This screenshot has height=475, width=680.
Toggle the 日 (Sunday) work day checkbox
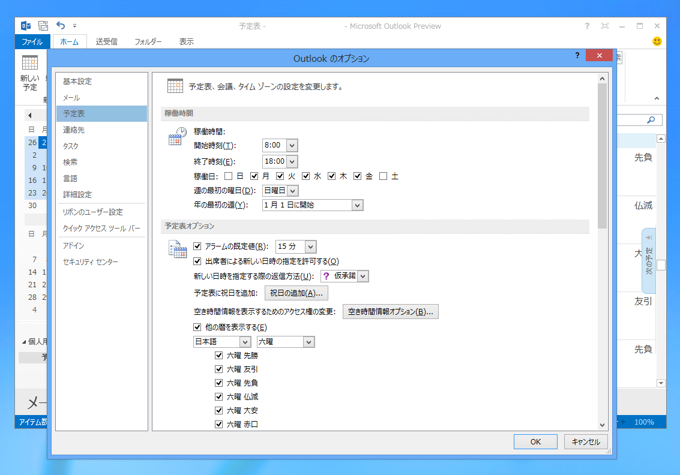point(228,176)
